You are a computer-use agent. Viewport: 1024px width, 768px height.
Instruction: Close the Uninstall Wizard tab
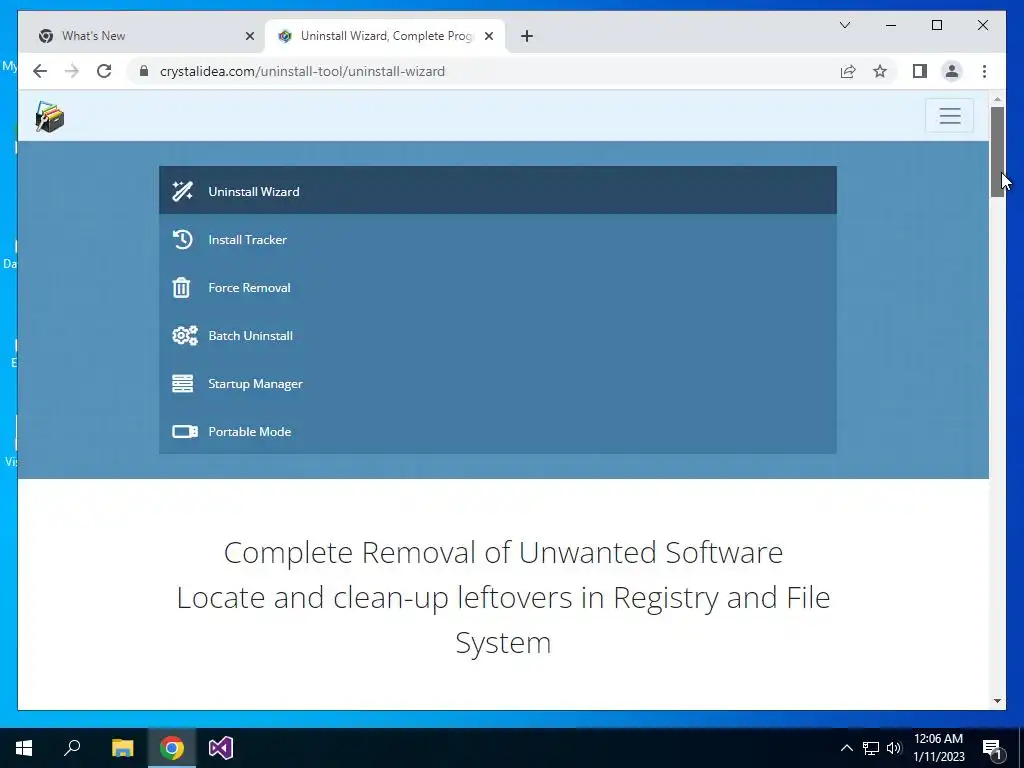point(488,36)
